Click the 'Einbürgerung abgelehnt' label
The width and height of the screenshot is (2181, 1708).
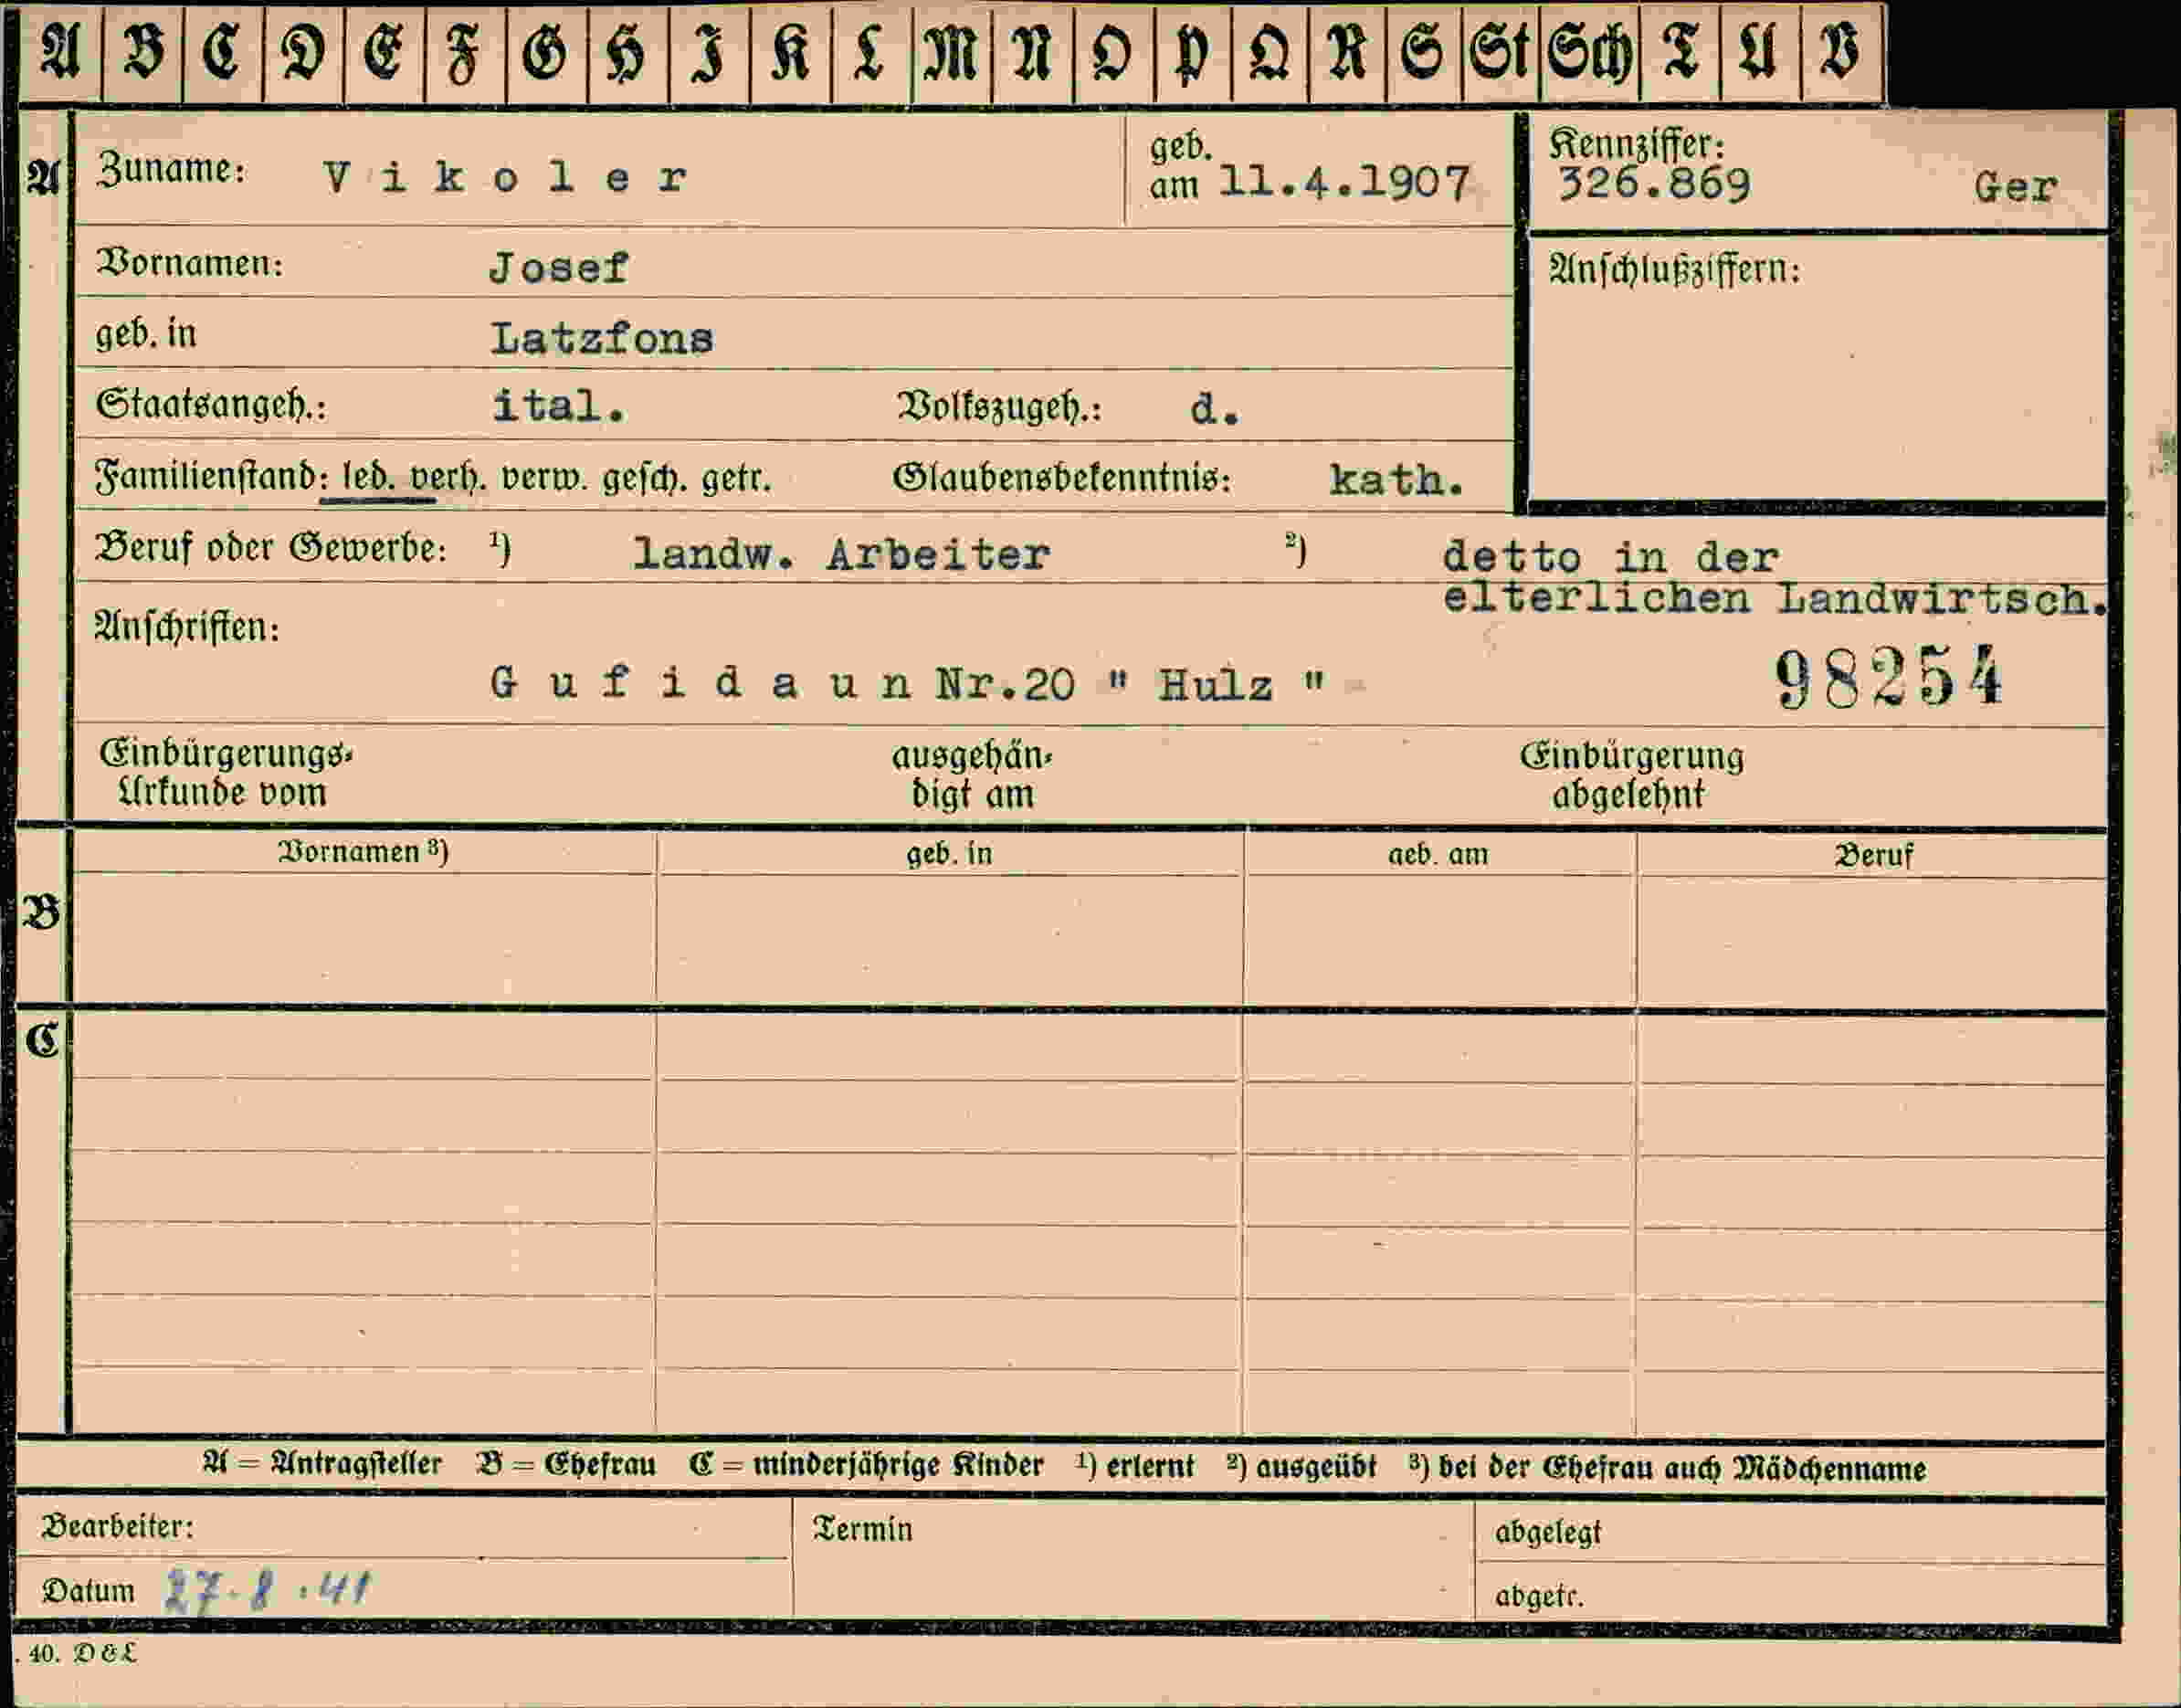coord(1632,775)
